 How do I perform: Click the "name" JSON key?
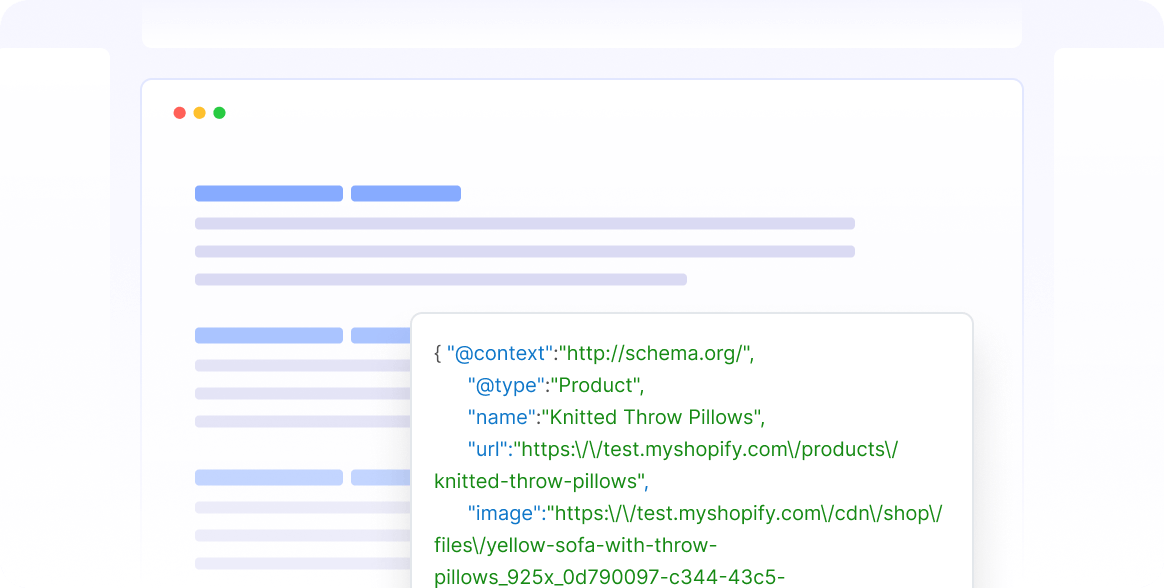point(501,418)
